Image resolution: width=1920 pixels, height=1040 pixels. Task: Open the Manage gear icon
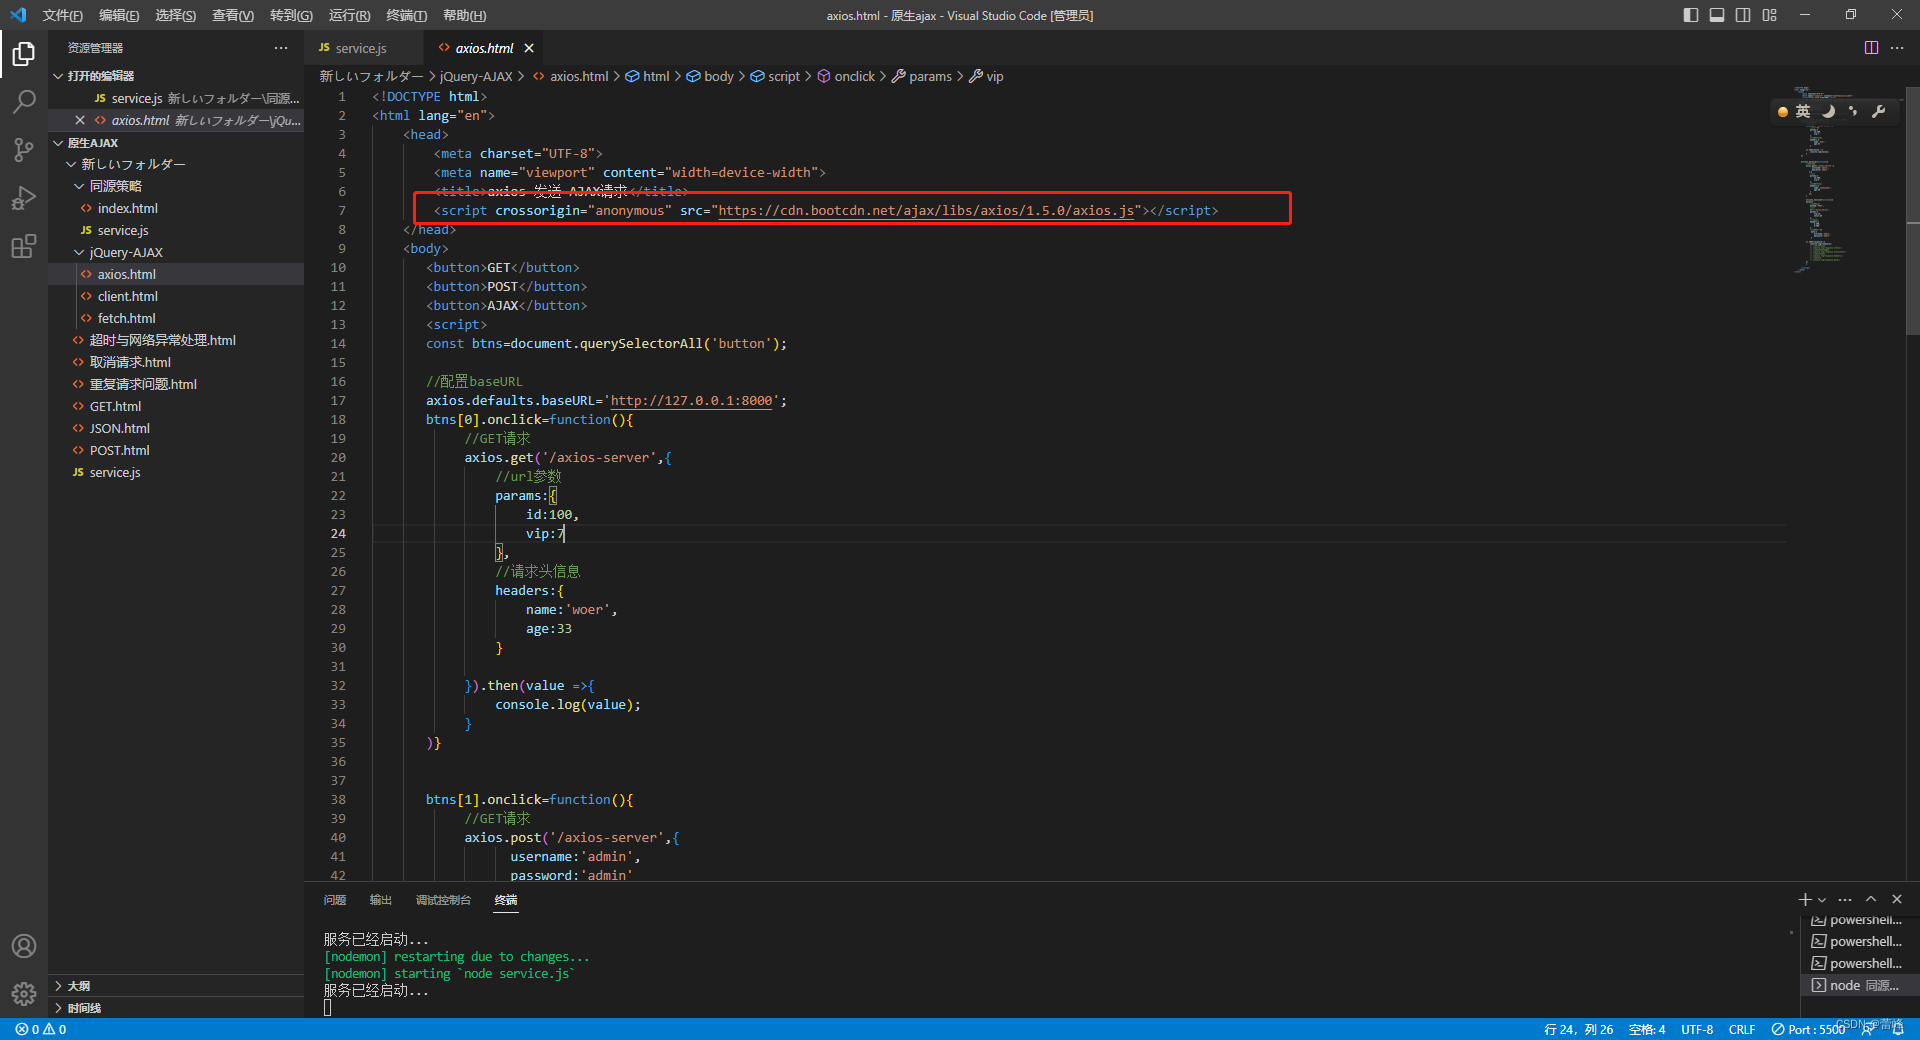pos(24,994)
